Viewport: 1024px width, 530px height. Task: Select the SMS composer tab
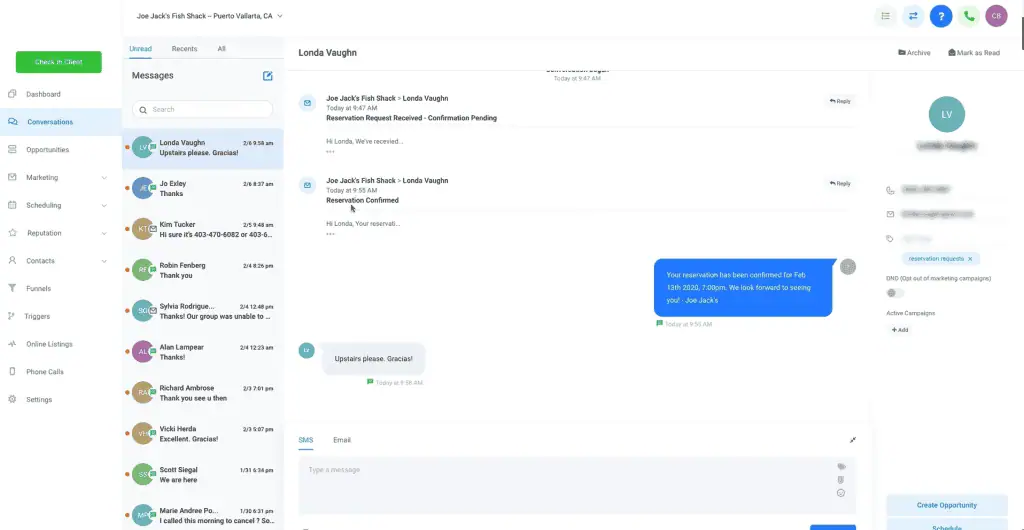pyautogui.click(x=306, y=440)
